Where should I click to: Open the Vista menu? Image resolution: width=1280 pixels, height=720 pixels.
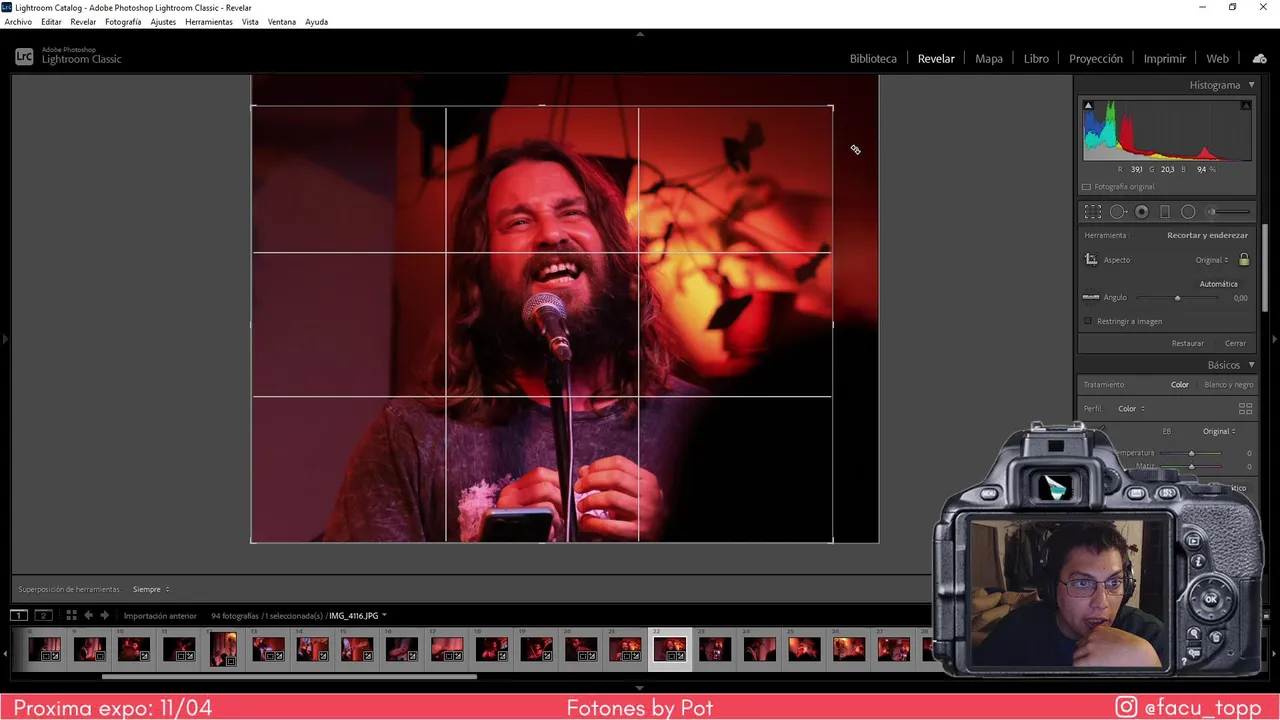coord(250,22)
